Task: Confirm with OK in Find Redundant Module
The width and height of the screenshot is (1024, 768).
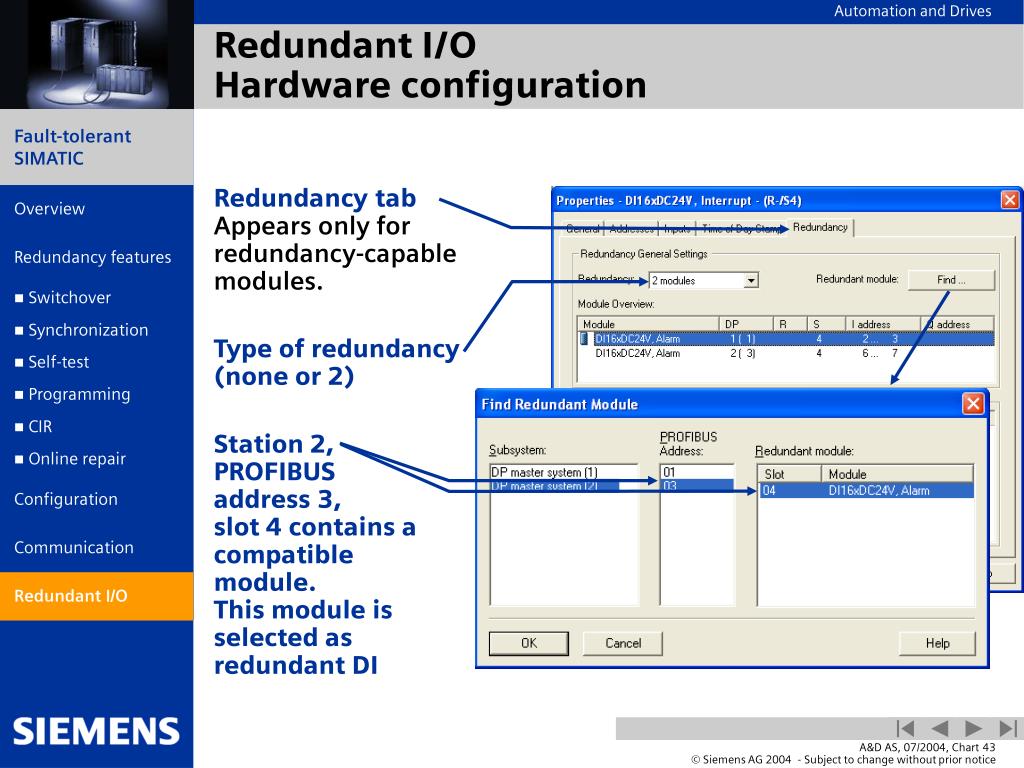Action: (x=528, y=643)
